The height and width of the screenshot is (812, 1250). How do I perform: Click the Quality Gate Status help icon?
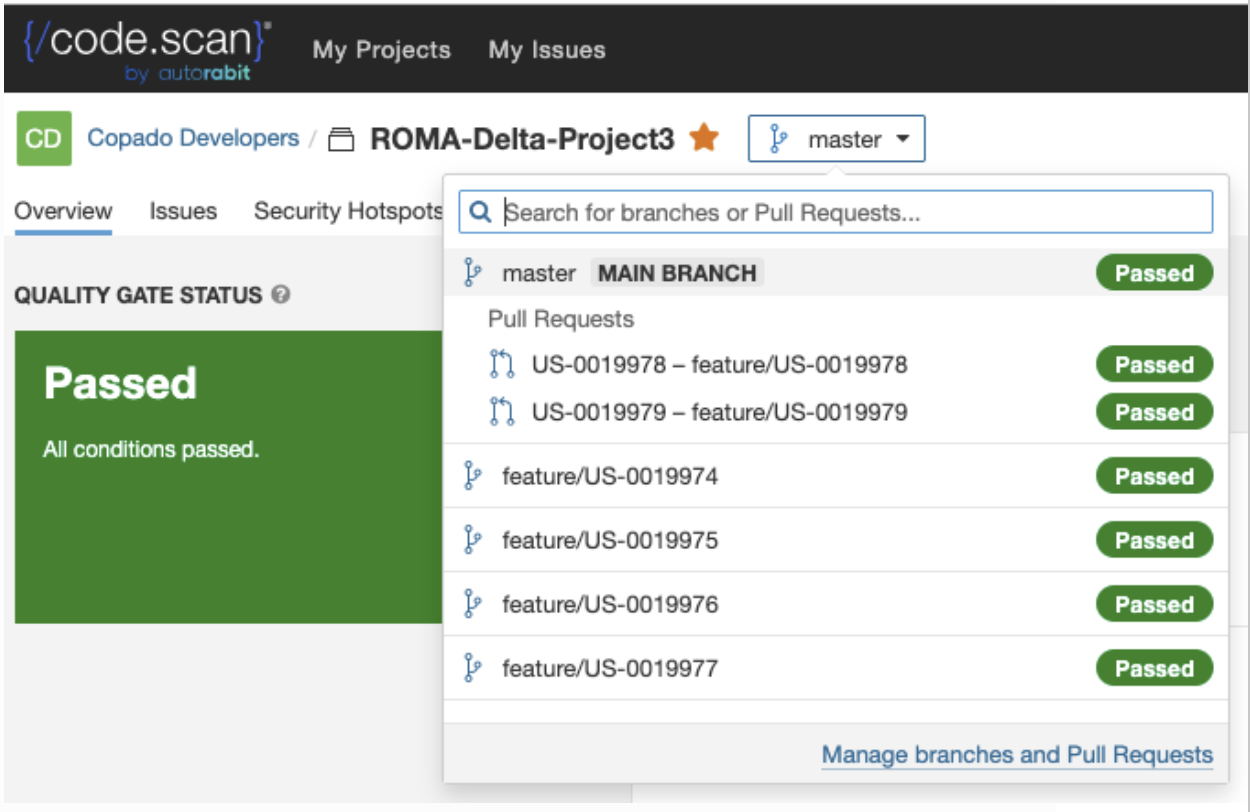(281, 295)
